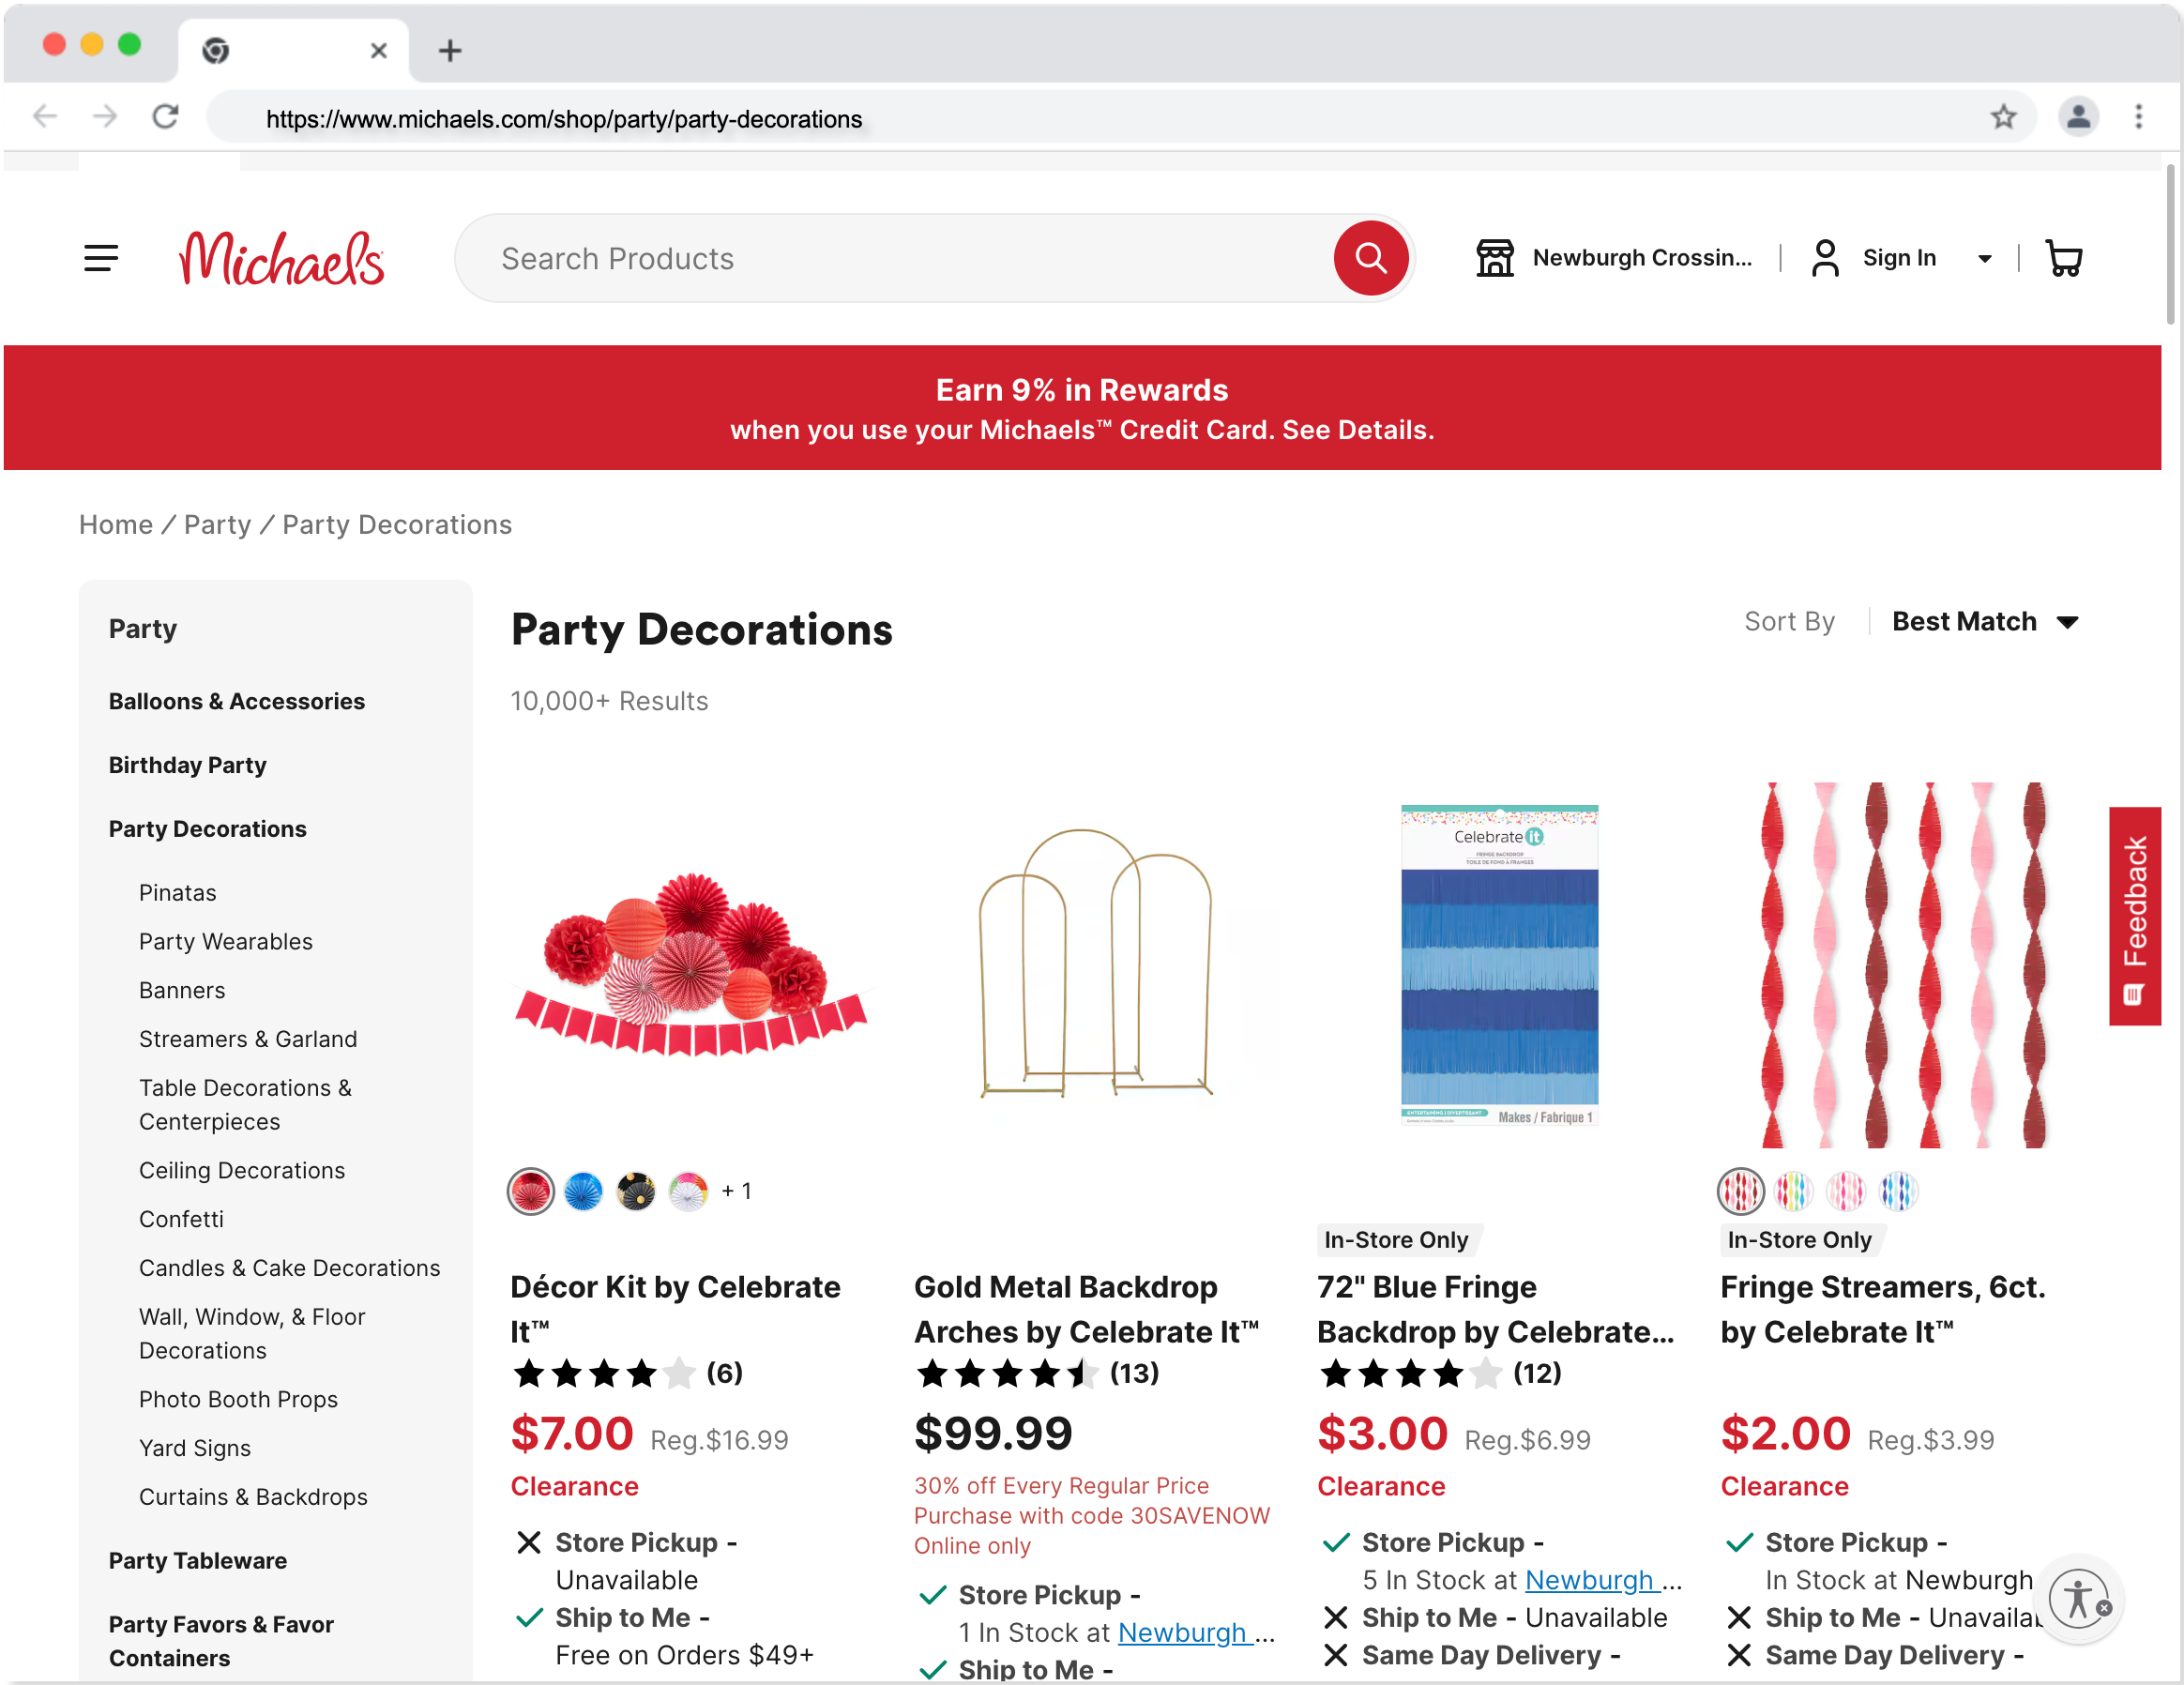Open the Party Wearables subcategory
The height and width of the screenshot is (1685, 2184).
coord(226,941)
